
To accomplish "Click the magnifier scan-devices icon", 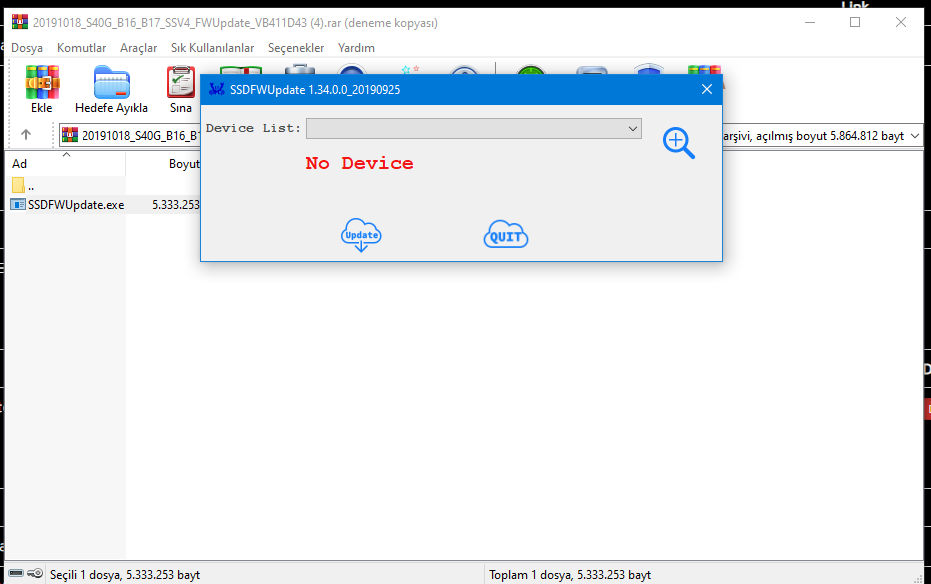I will point(679,143).
